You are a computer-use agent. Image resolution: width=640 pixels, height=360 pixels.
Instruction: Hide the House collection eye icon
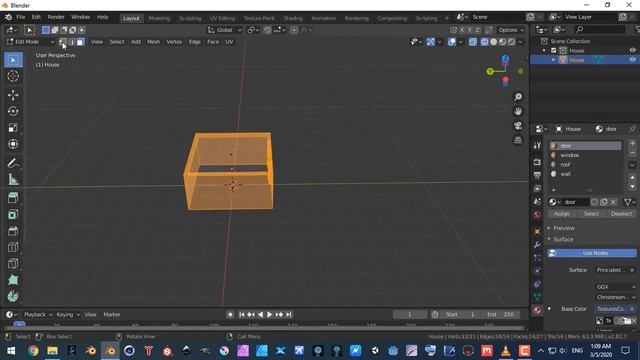pos(632,50)
